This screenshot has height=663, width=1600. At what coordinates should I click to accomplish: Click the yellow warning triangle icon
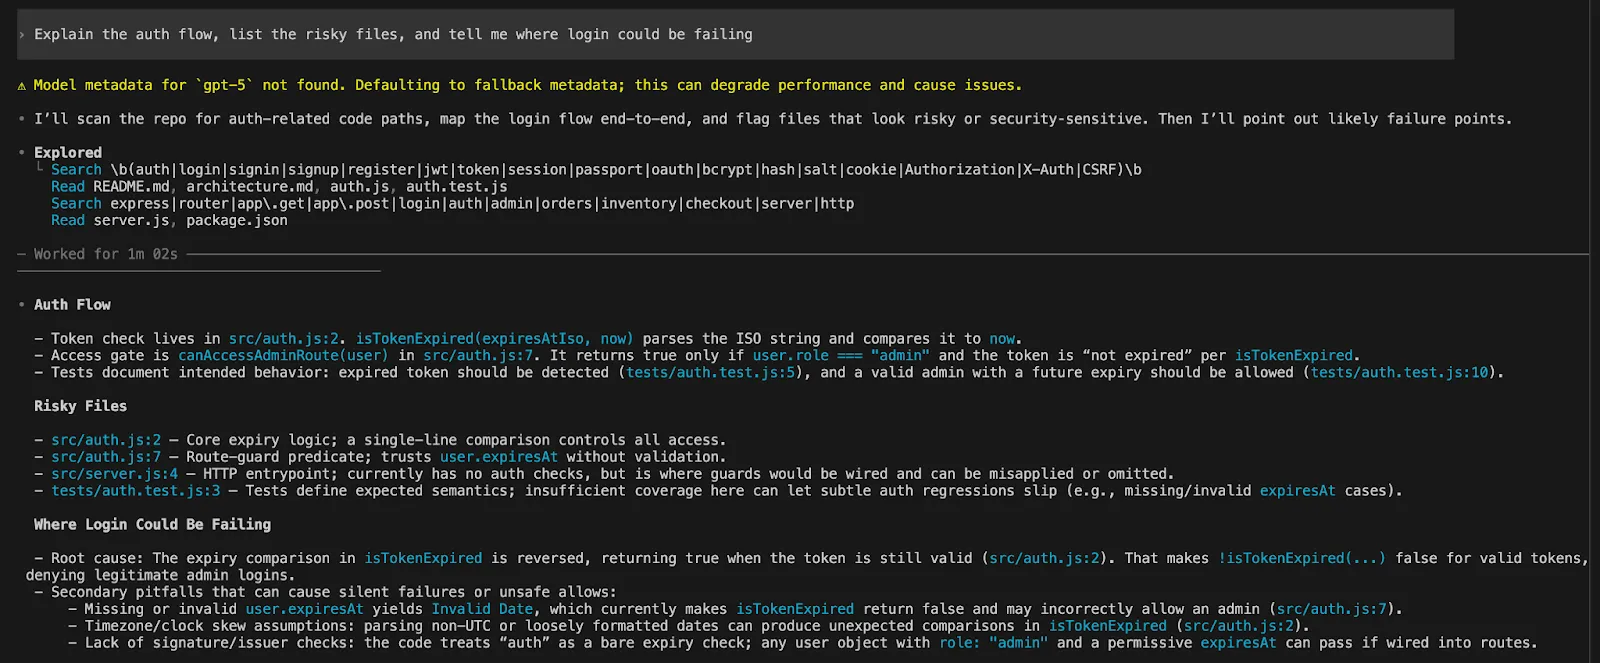[x=22, y=86]
